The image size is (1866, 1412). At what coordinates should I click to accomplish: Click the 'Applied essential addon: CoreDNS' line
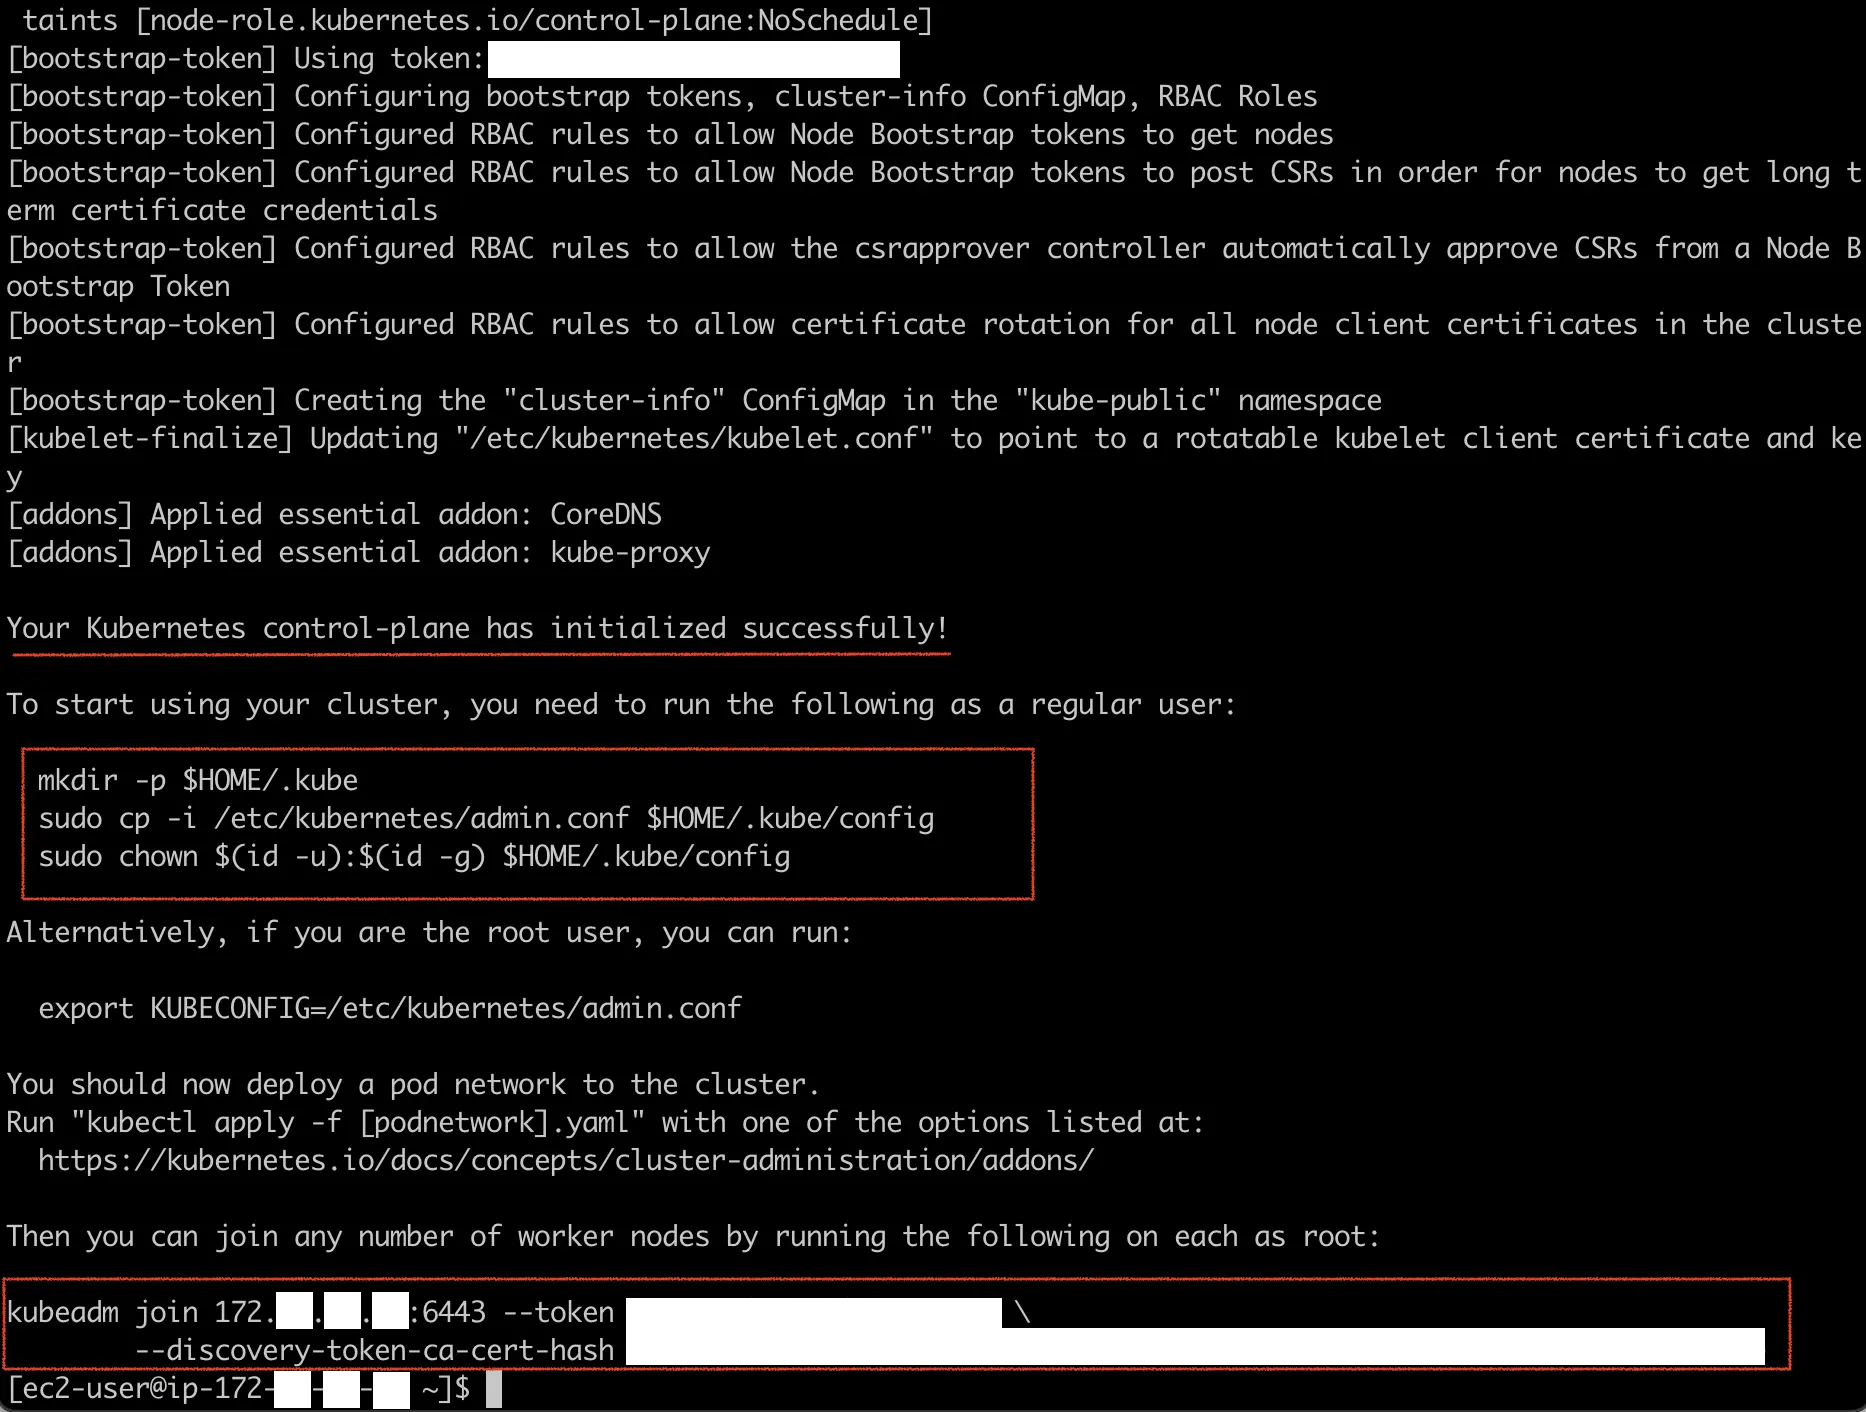tap(334, 514)
